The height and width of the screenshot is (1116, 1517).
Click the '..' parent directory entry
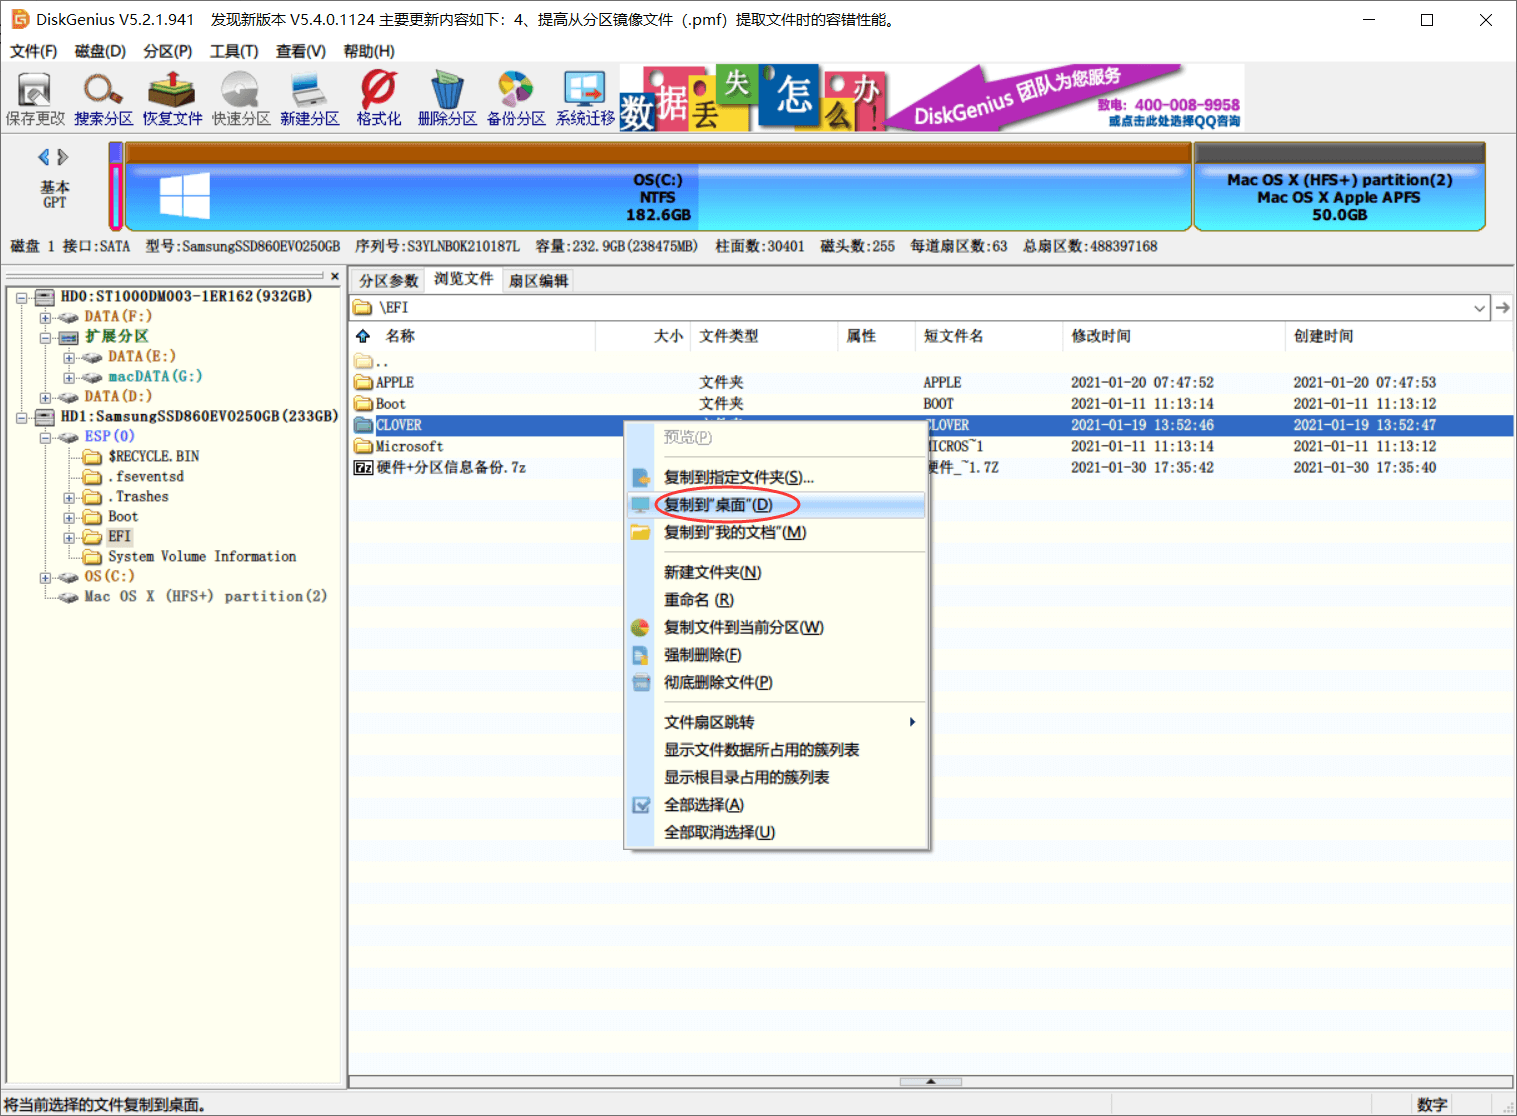(x=371, y=361)
